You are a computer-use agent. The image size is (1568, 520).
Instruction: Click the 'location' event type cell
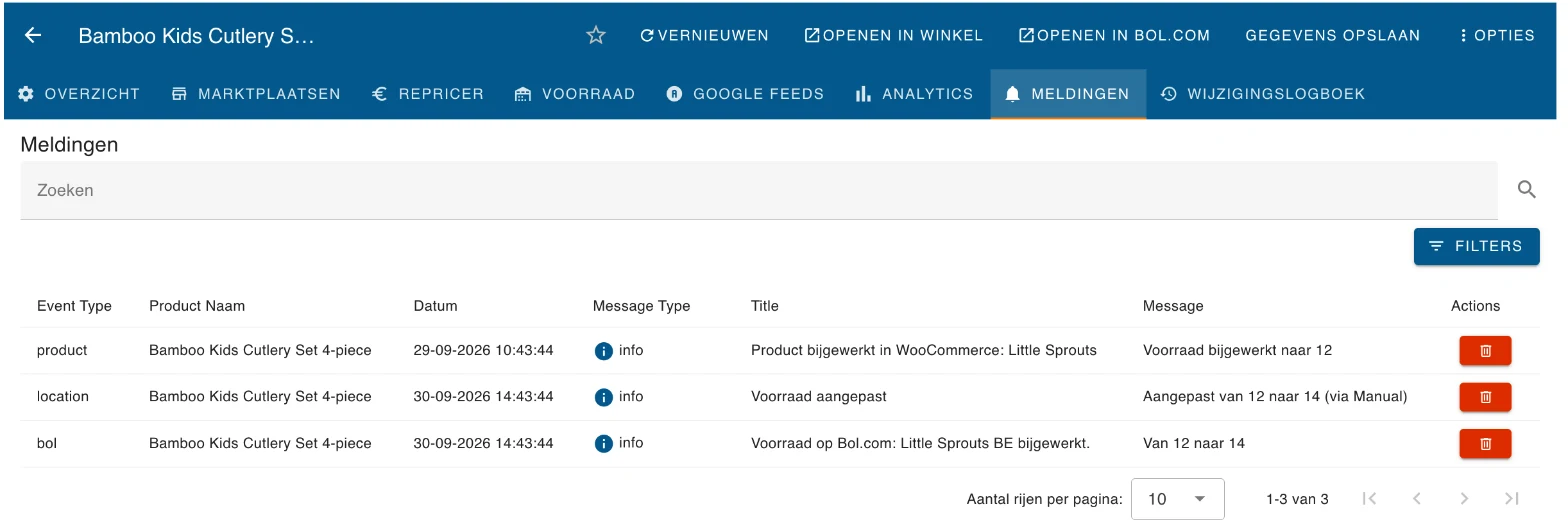point(63,397)
